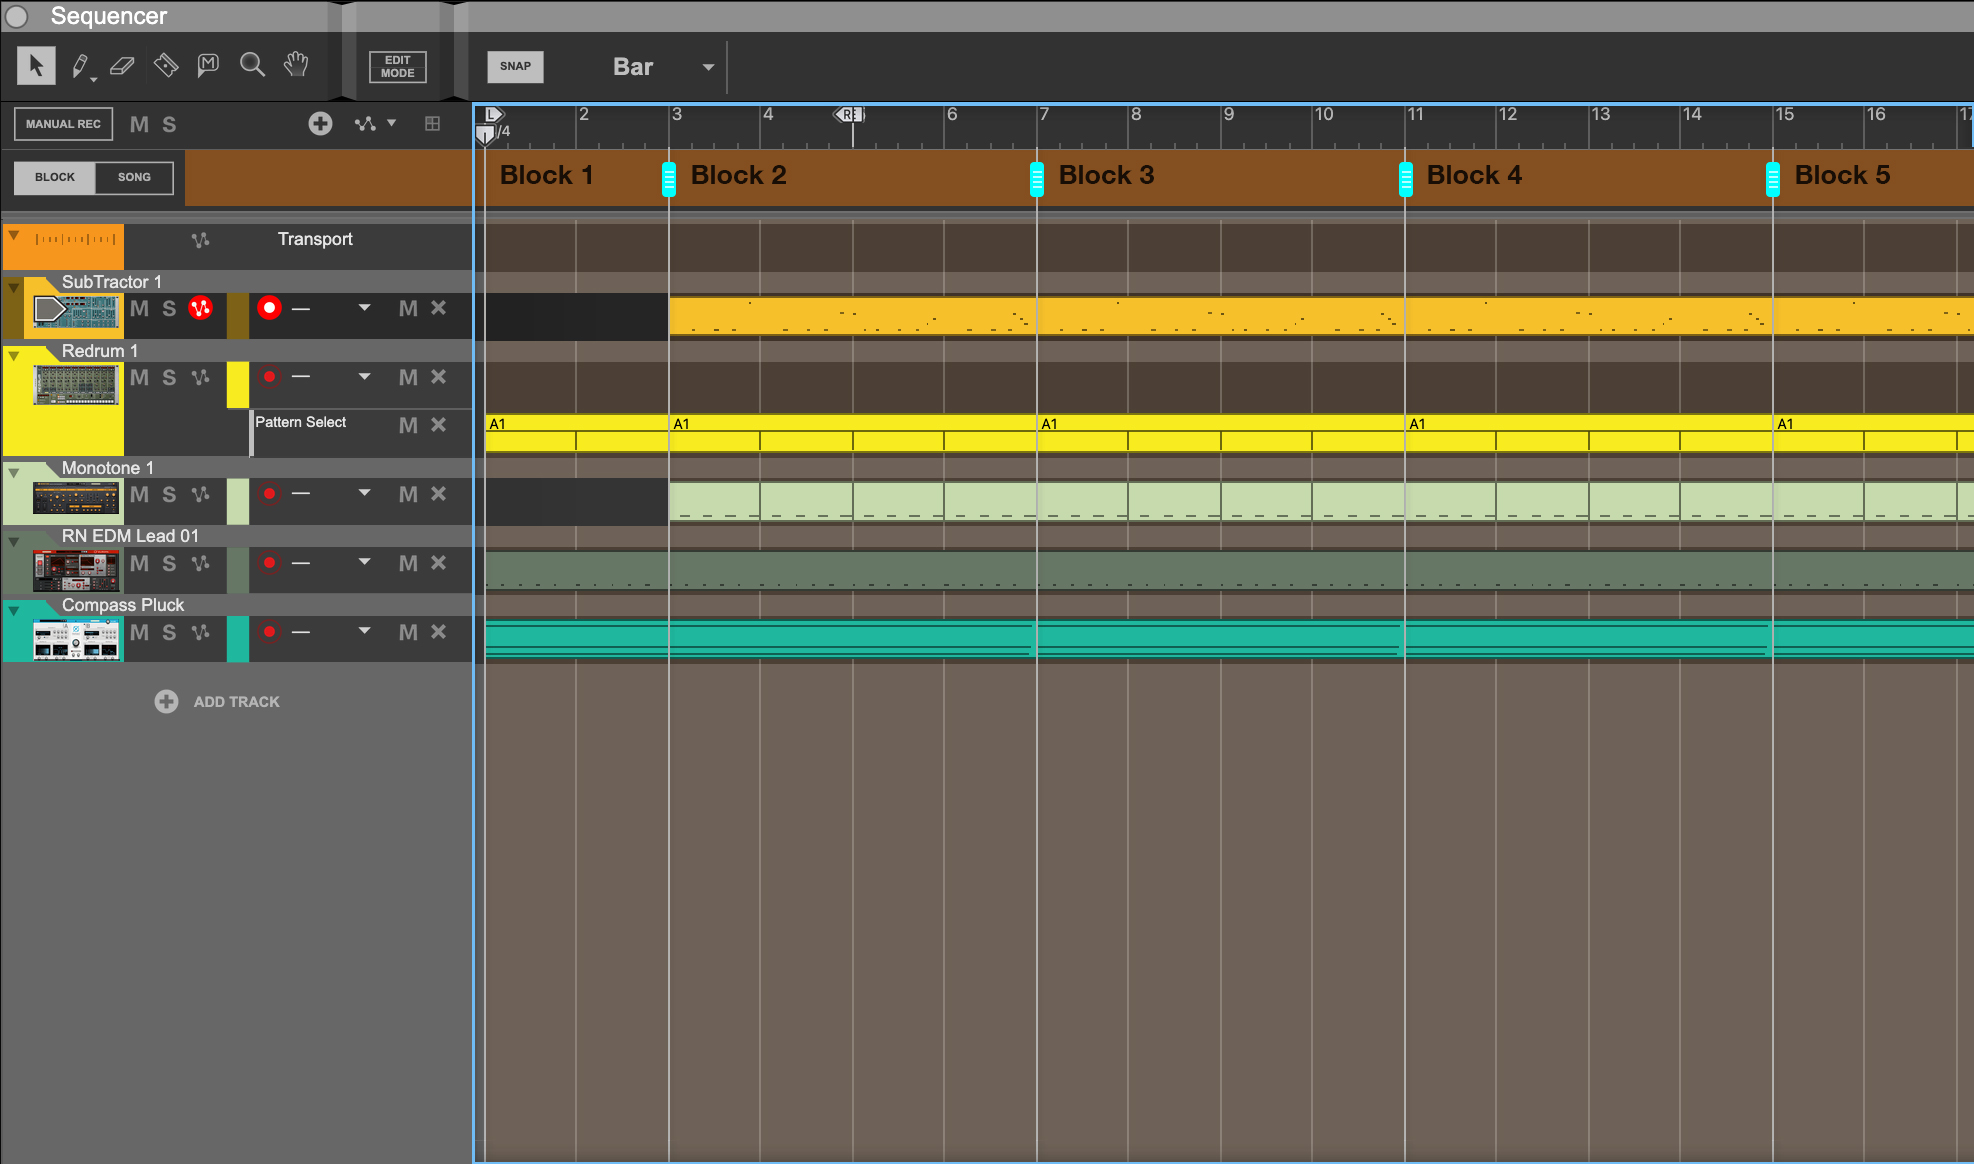Open SubTractor 1 lane dropdown arrow
The height and width of the screenshot is (1164, 1974).
click(364, 308)
